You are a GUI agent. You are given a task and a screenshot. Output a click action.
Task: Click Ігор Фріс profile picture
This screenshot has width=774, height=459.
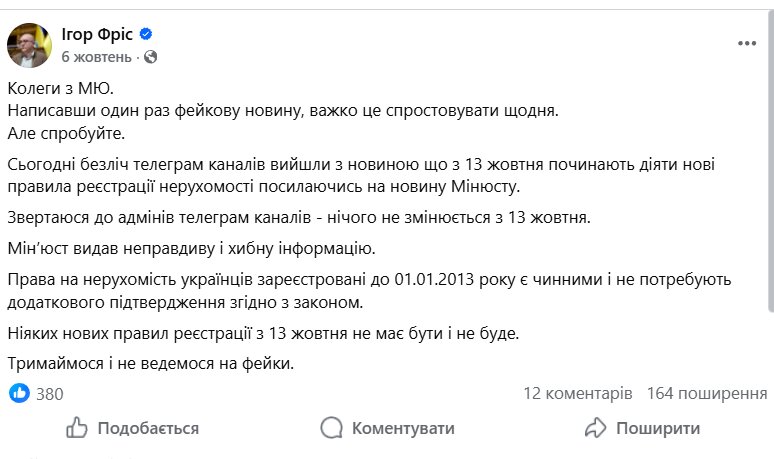(31, 45)
